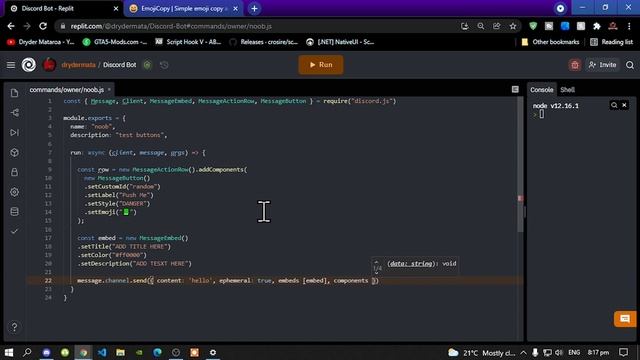Open the Replit hamburger menu
Viewport: 640px width, 360px height.
(11, 65)
